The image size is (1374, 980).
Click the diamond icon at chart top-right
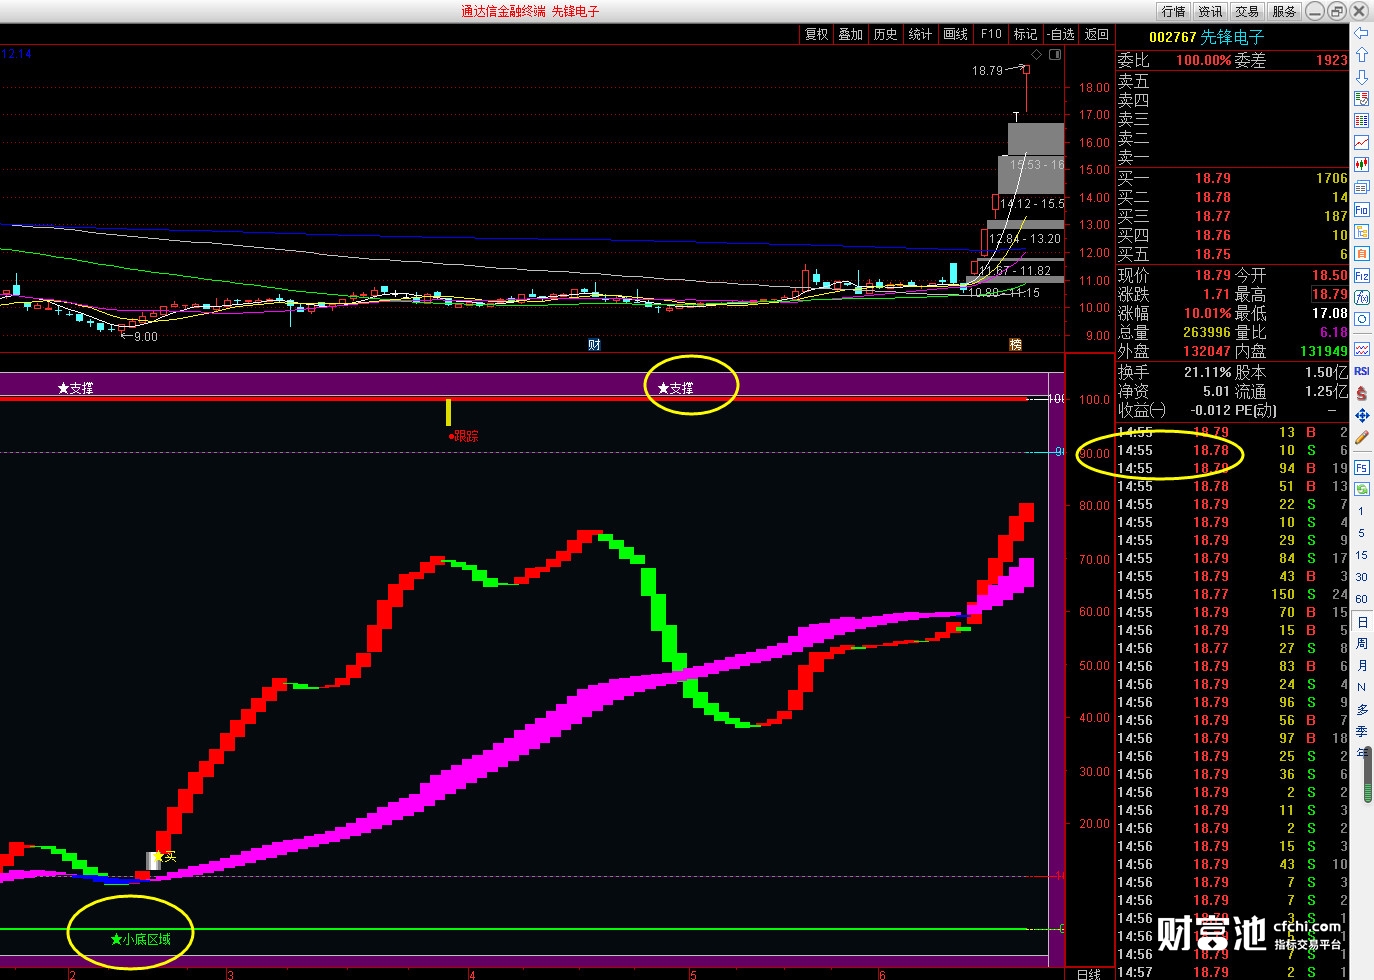pos(1037,55)
